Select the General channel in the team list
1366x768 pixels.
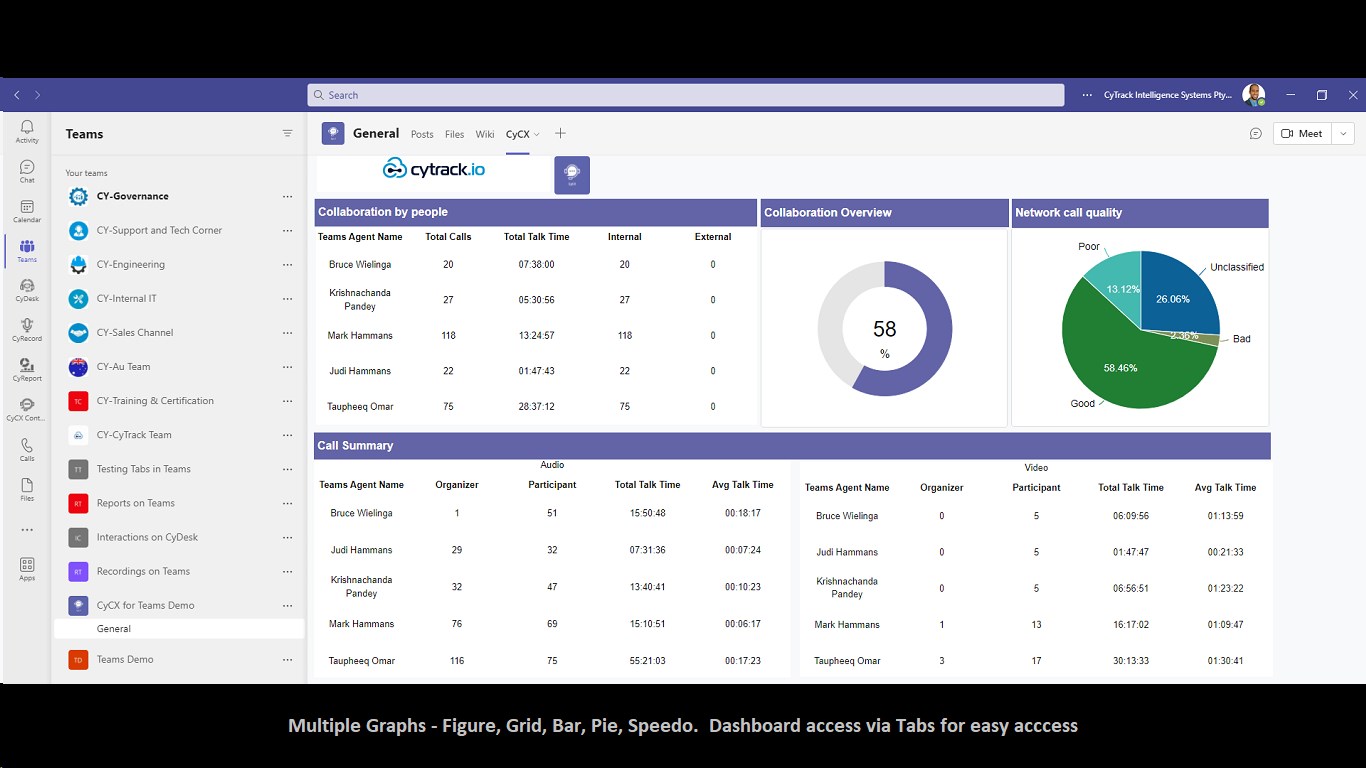point(179,629)
